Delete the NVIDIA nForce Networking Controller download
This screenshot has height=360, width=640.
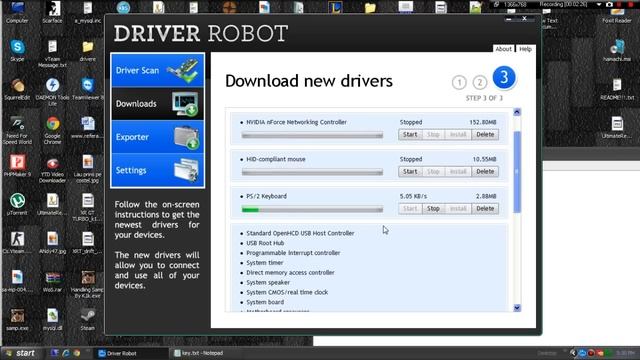[x=485, y=134]
